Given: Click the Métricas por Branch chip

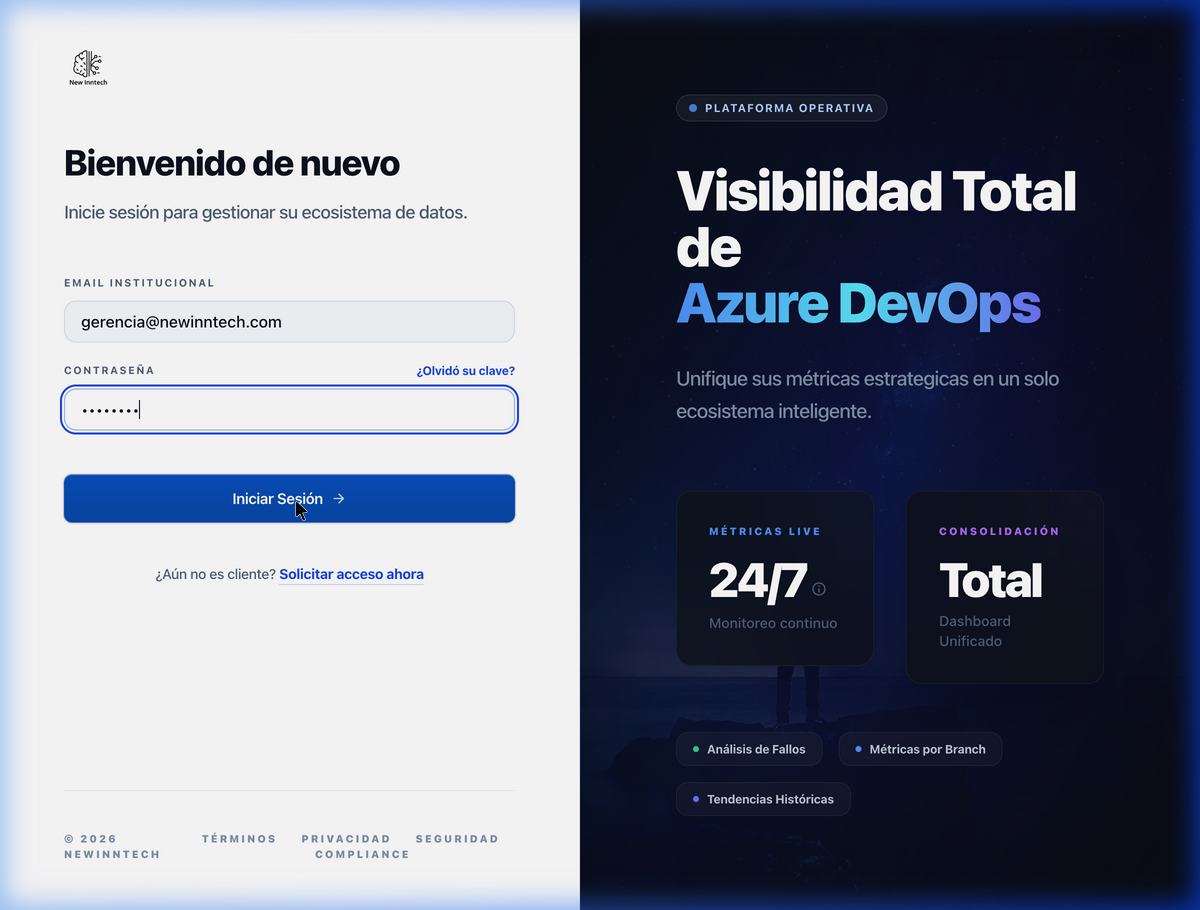Looking at the screenshot, I should click(x=920, y=749).
